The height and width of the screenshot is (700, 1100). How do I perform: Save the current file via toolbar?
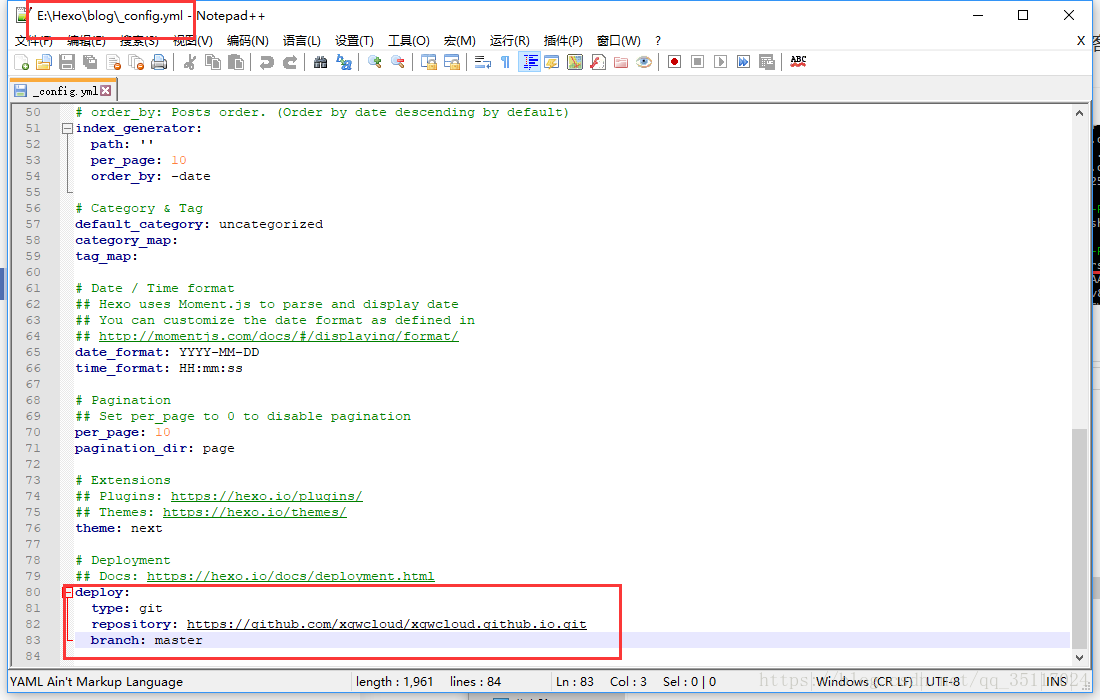(67, 62)
